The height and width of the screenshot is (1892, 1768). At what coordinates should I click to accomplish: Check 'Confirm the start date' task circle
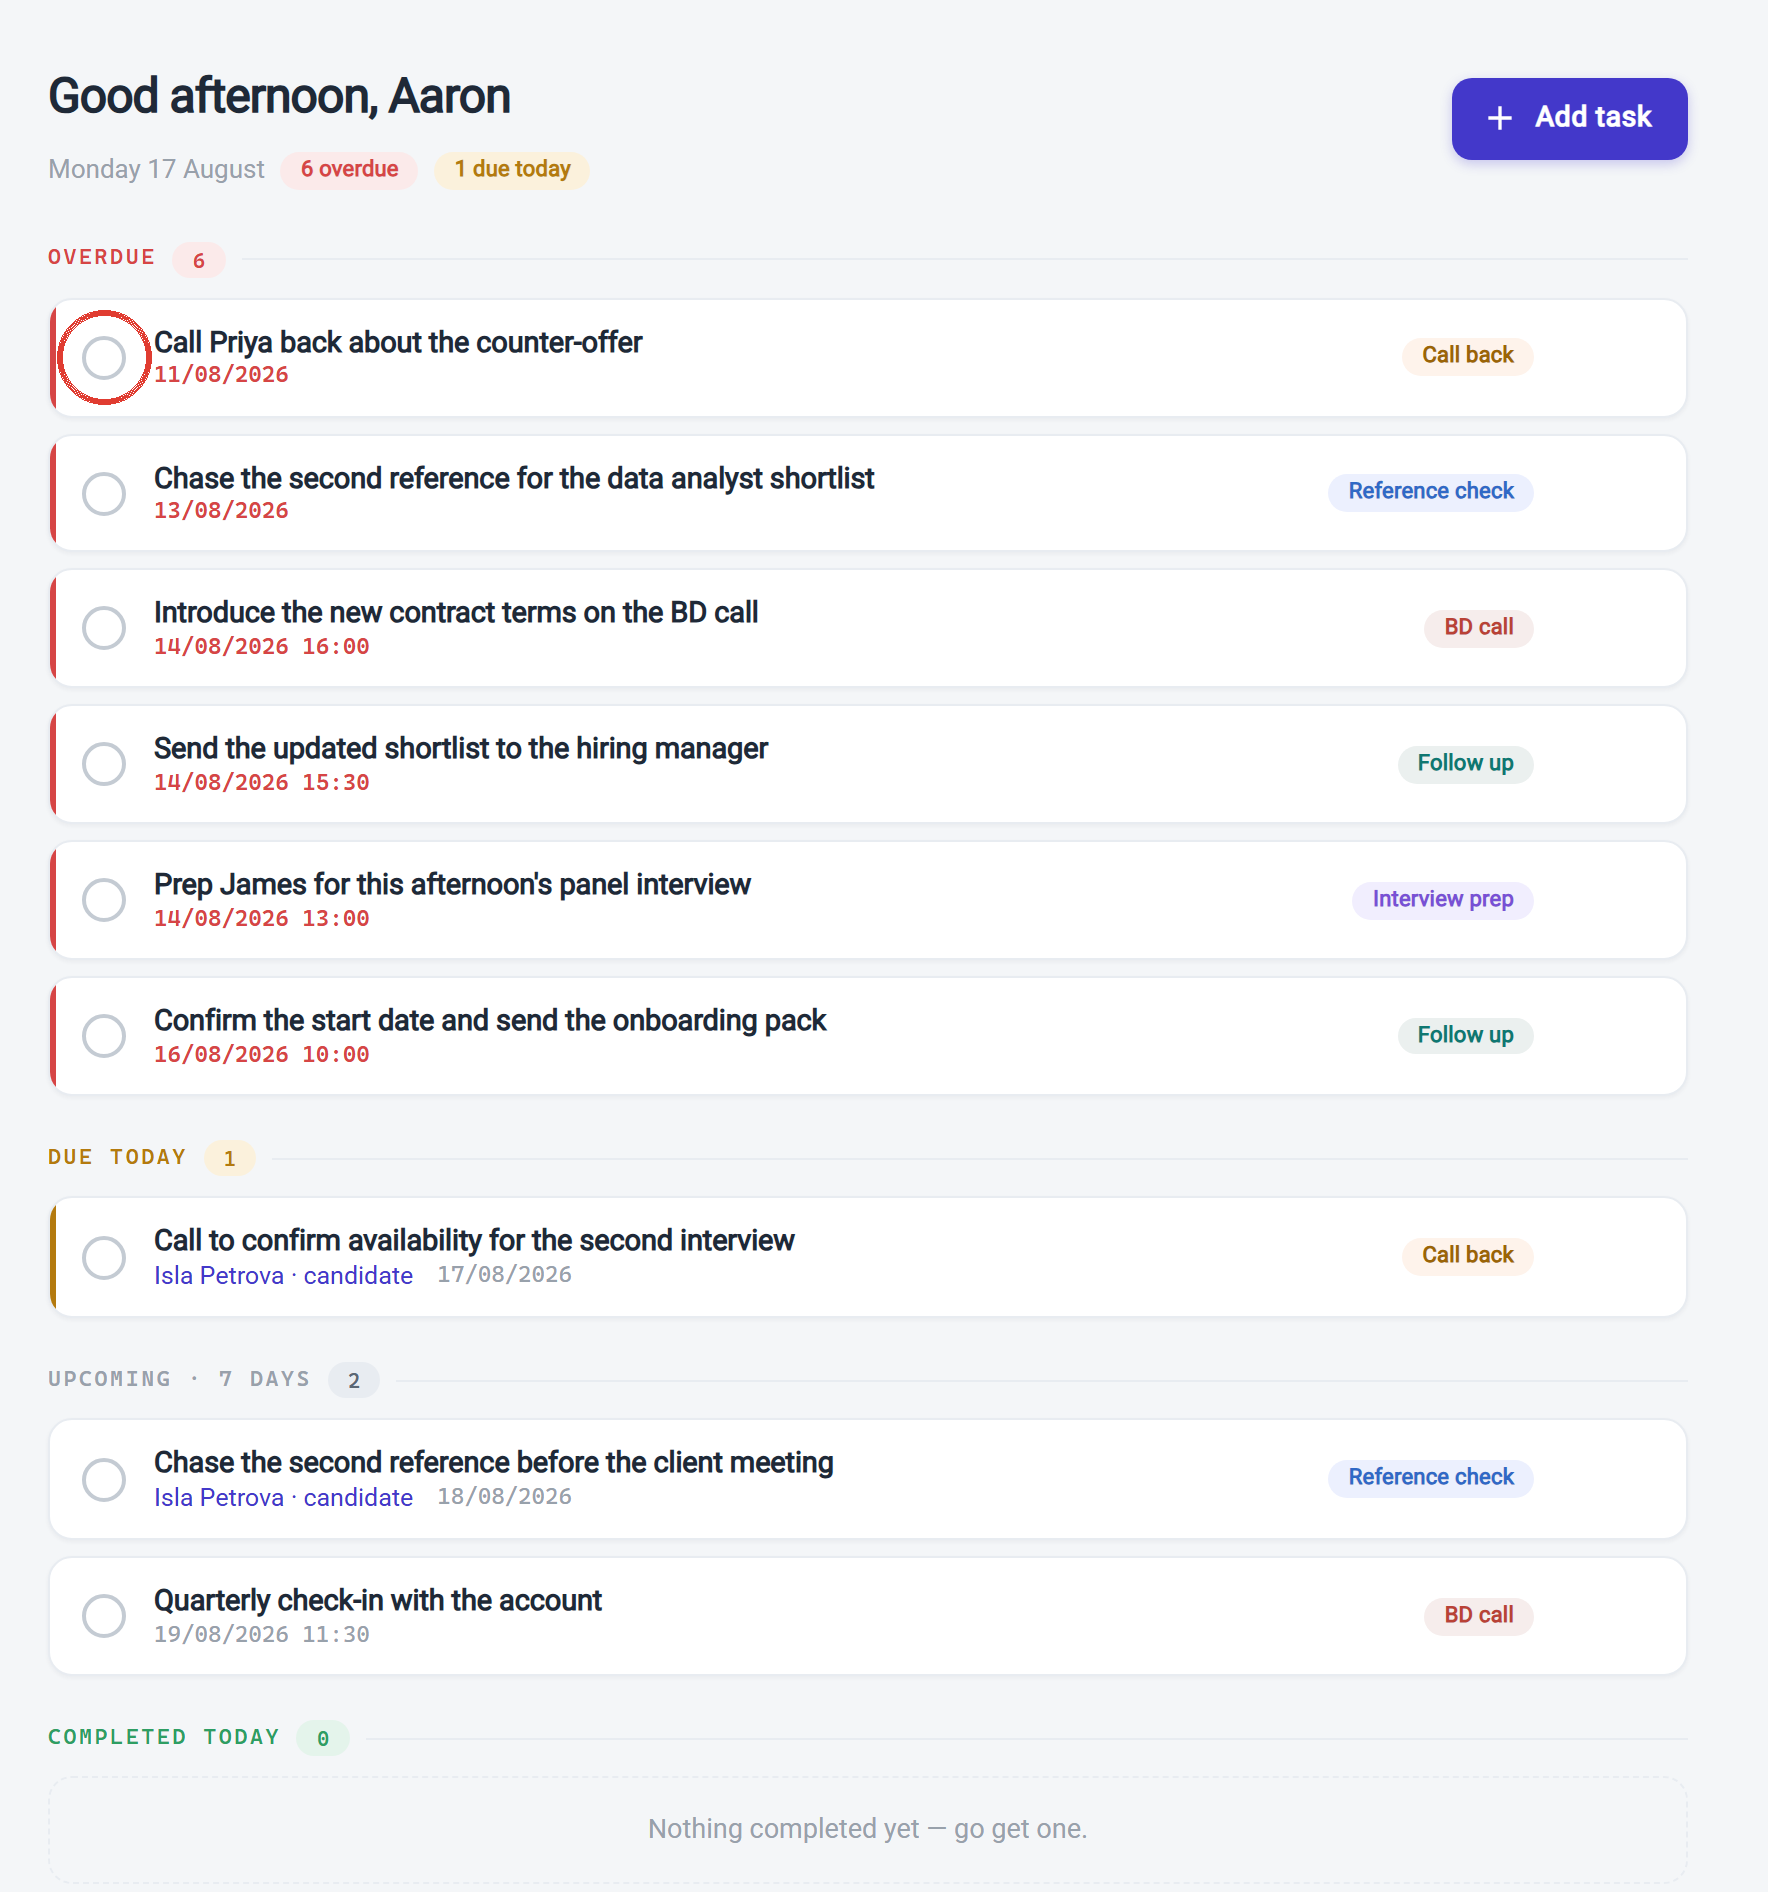[104, 1036]
